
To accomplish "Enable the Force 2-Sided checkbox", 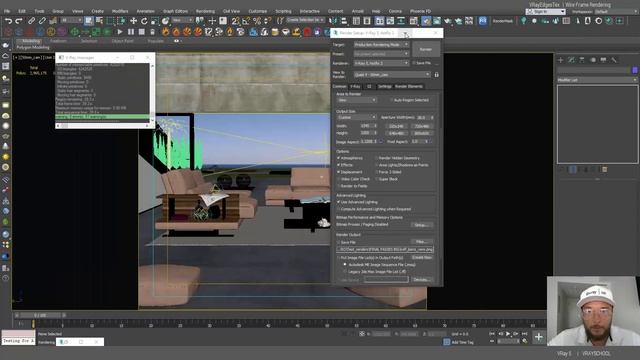I will point(376,172).
